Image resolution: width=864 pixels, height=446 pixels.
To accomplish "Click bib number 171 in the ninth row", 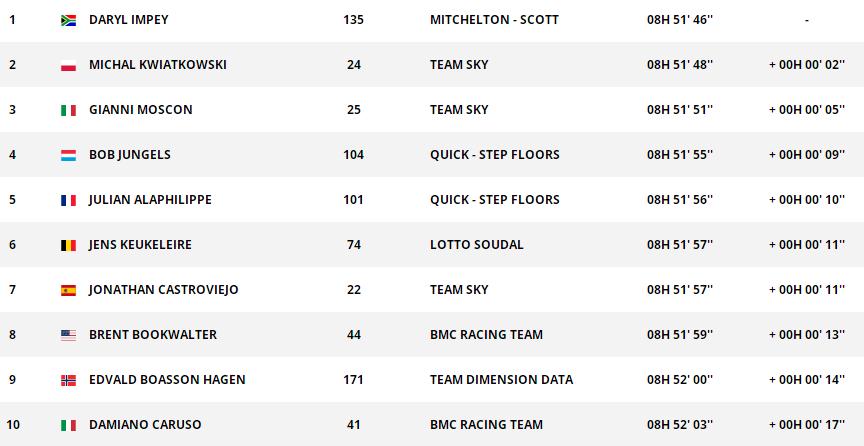I will click(353, 380).
